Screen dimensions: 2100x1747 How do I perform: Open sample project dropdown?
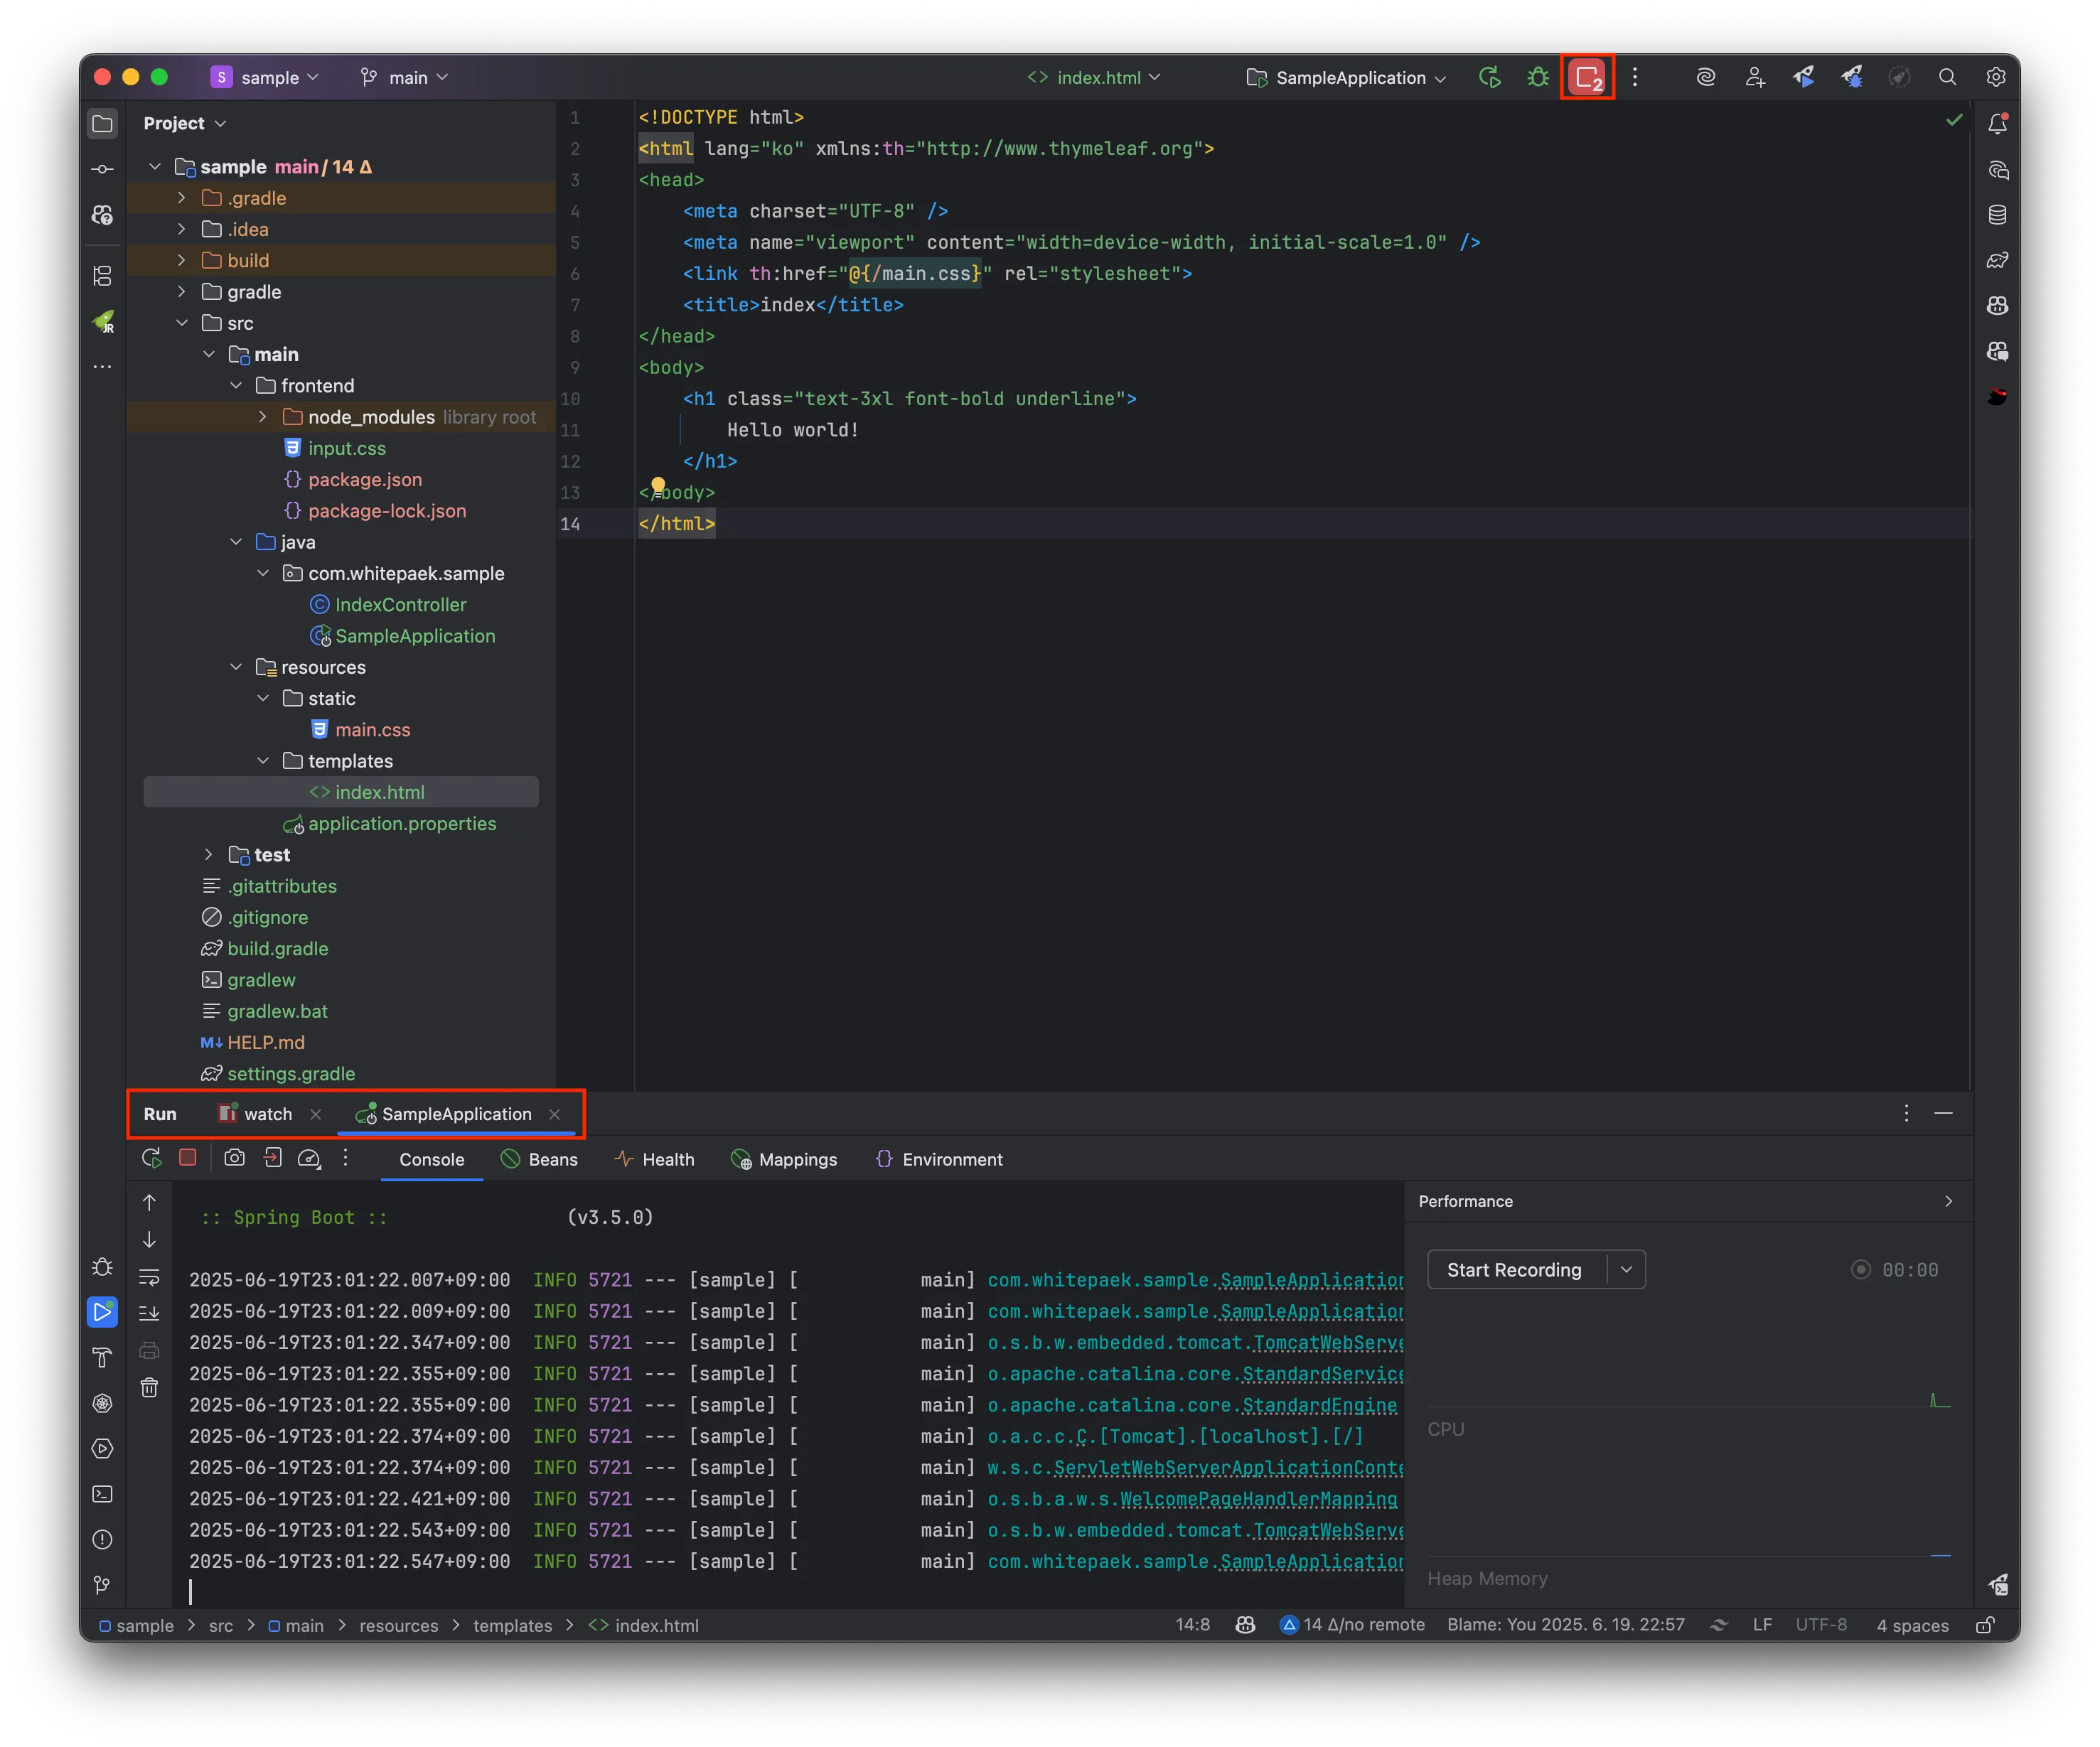pos(265,77)
